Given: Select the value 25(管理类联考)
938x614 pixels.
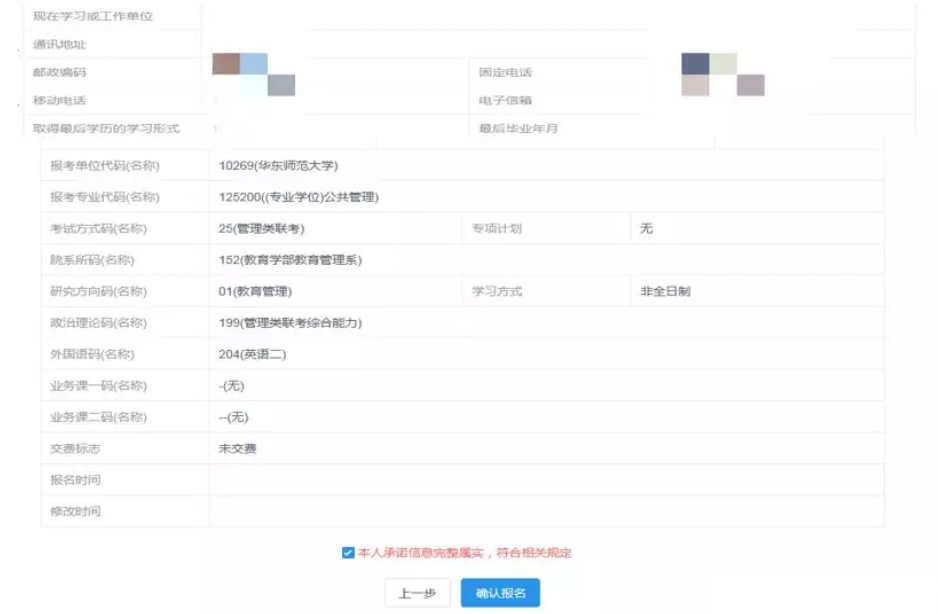Looking at the screenshot, I should tap(261, 229).
